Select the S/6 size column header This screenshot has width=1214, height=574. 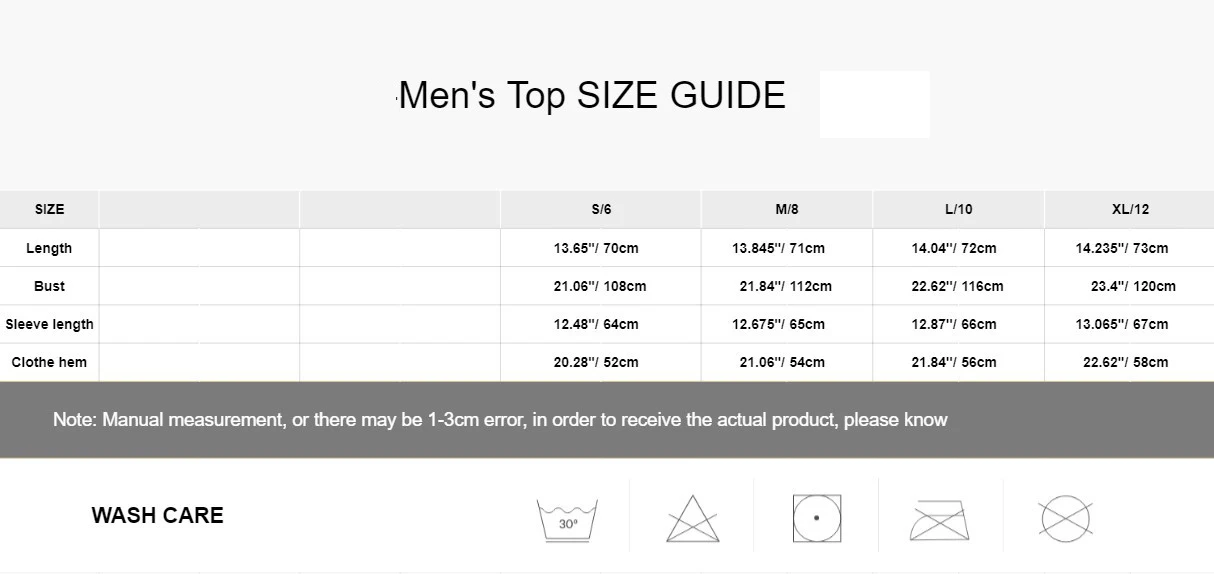pos(601,210)
